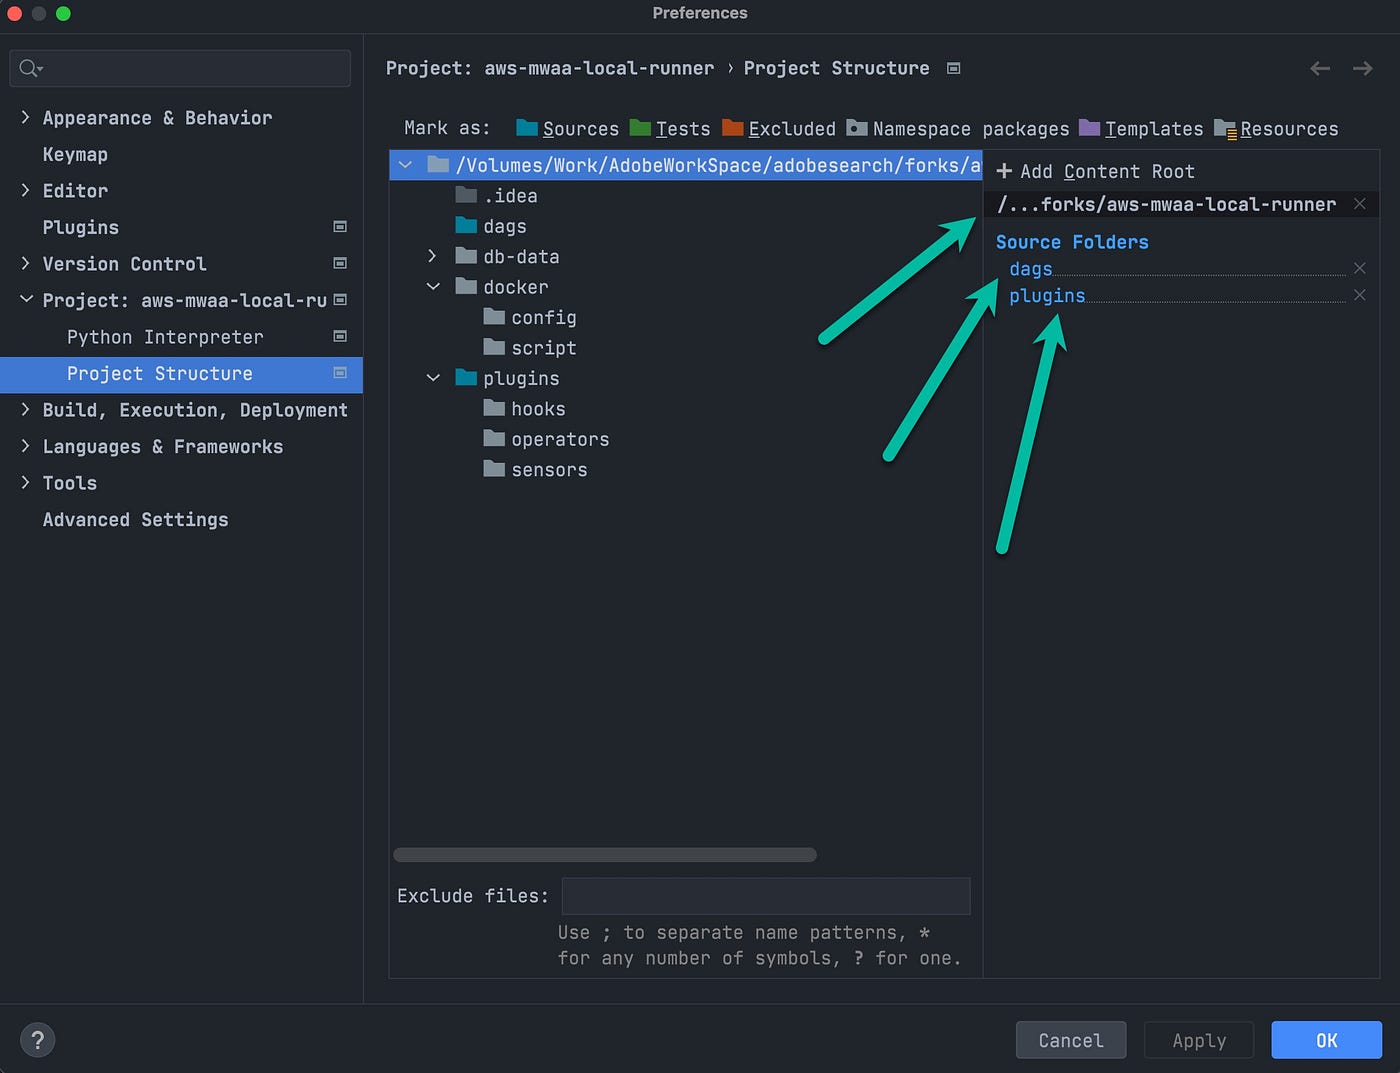Mark selected folder as Templates

coord(1141,129)
